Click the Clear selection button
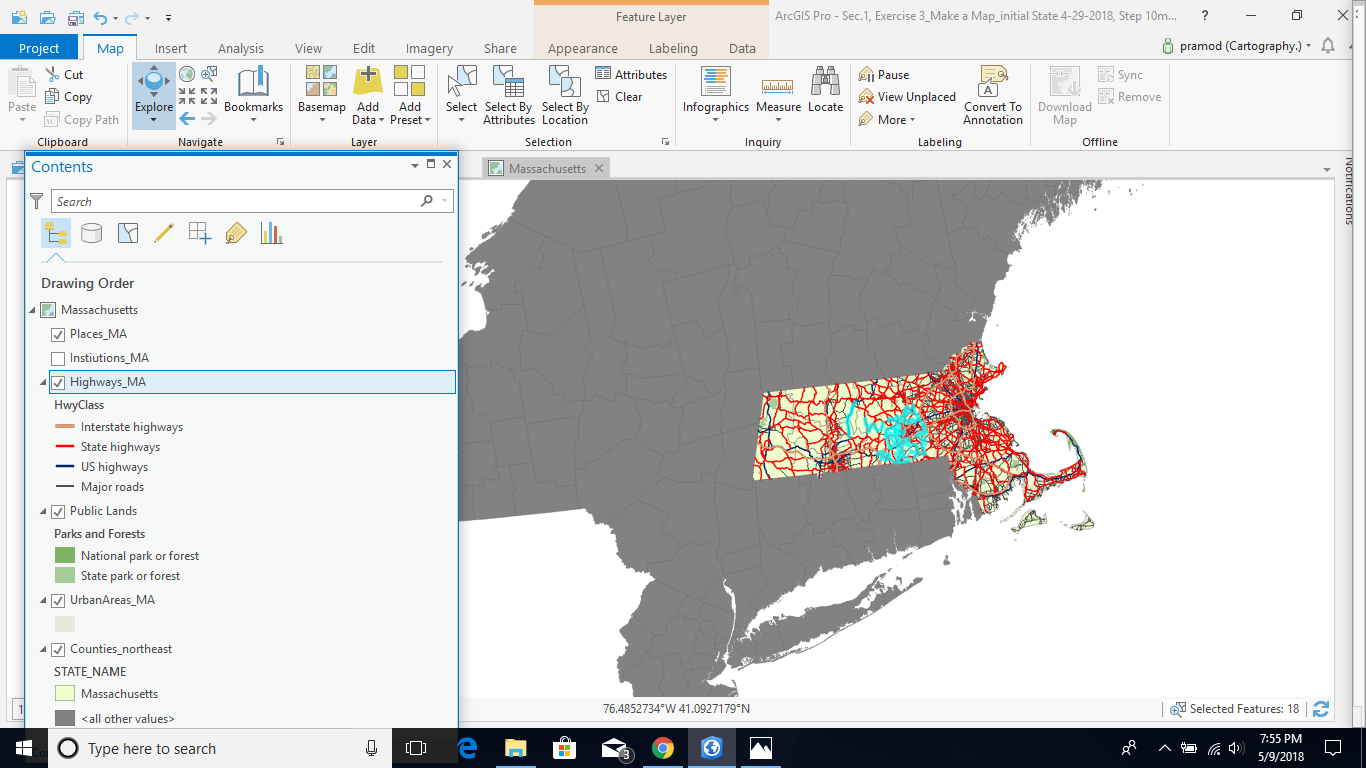 [x=620, y=97]
